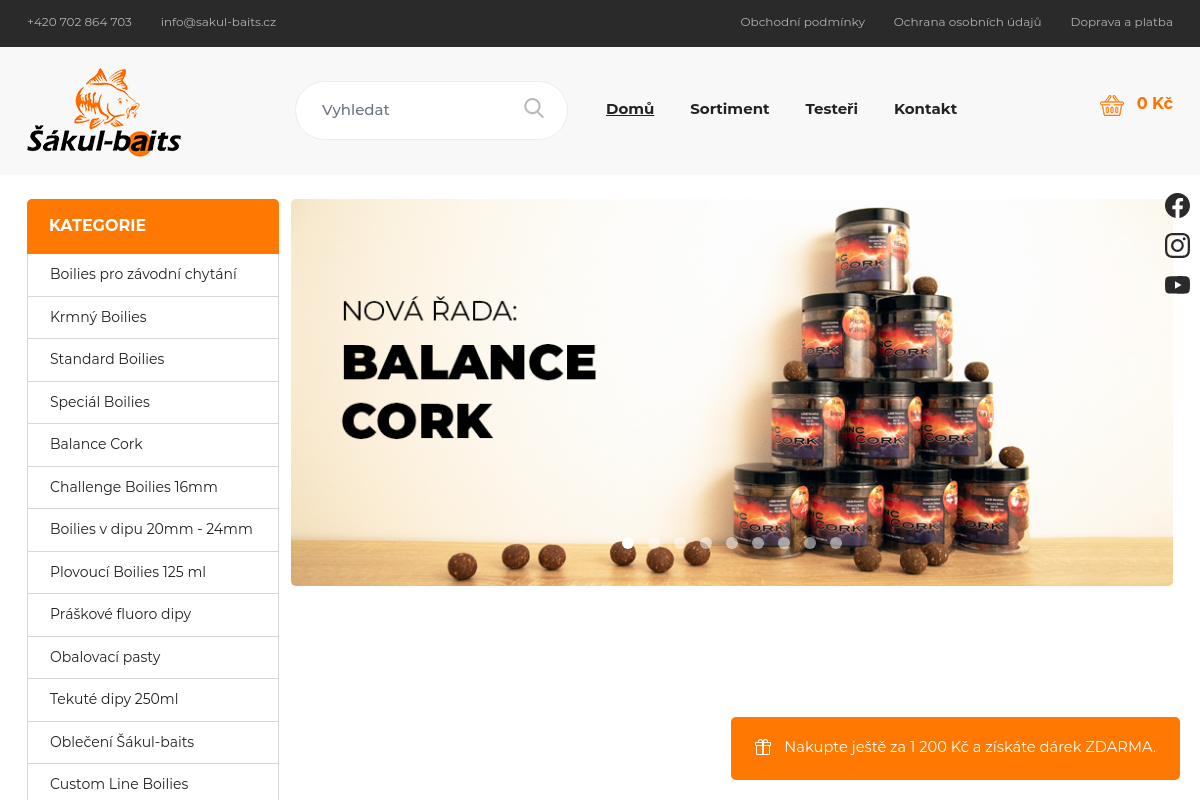Open the shopping basket icon

point(1112,105)
